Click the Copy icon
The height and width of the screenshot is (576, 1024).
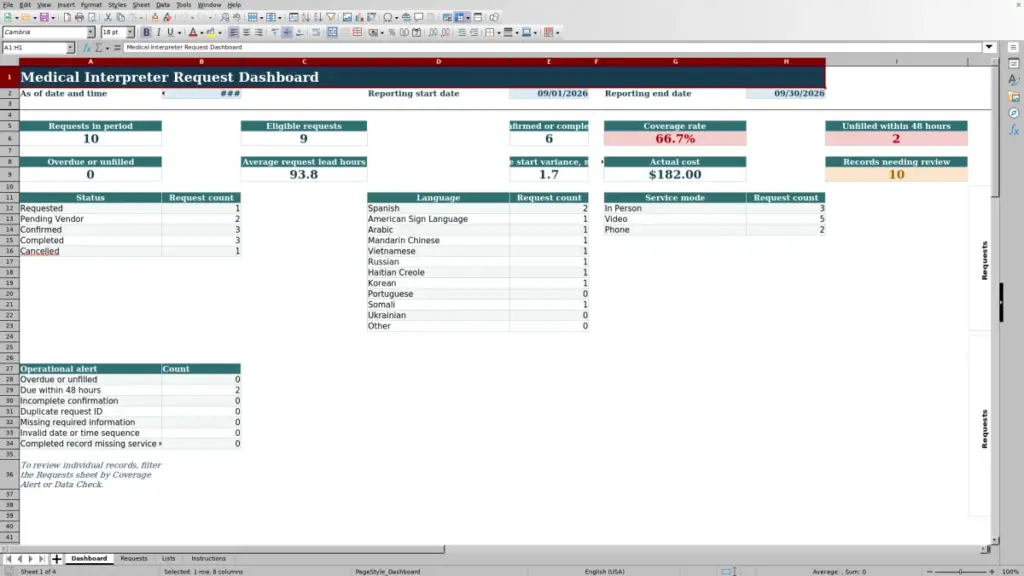coord(120,17)
